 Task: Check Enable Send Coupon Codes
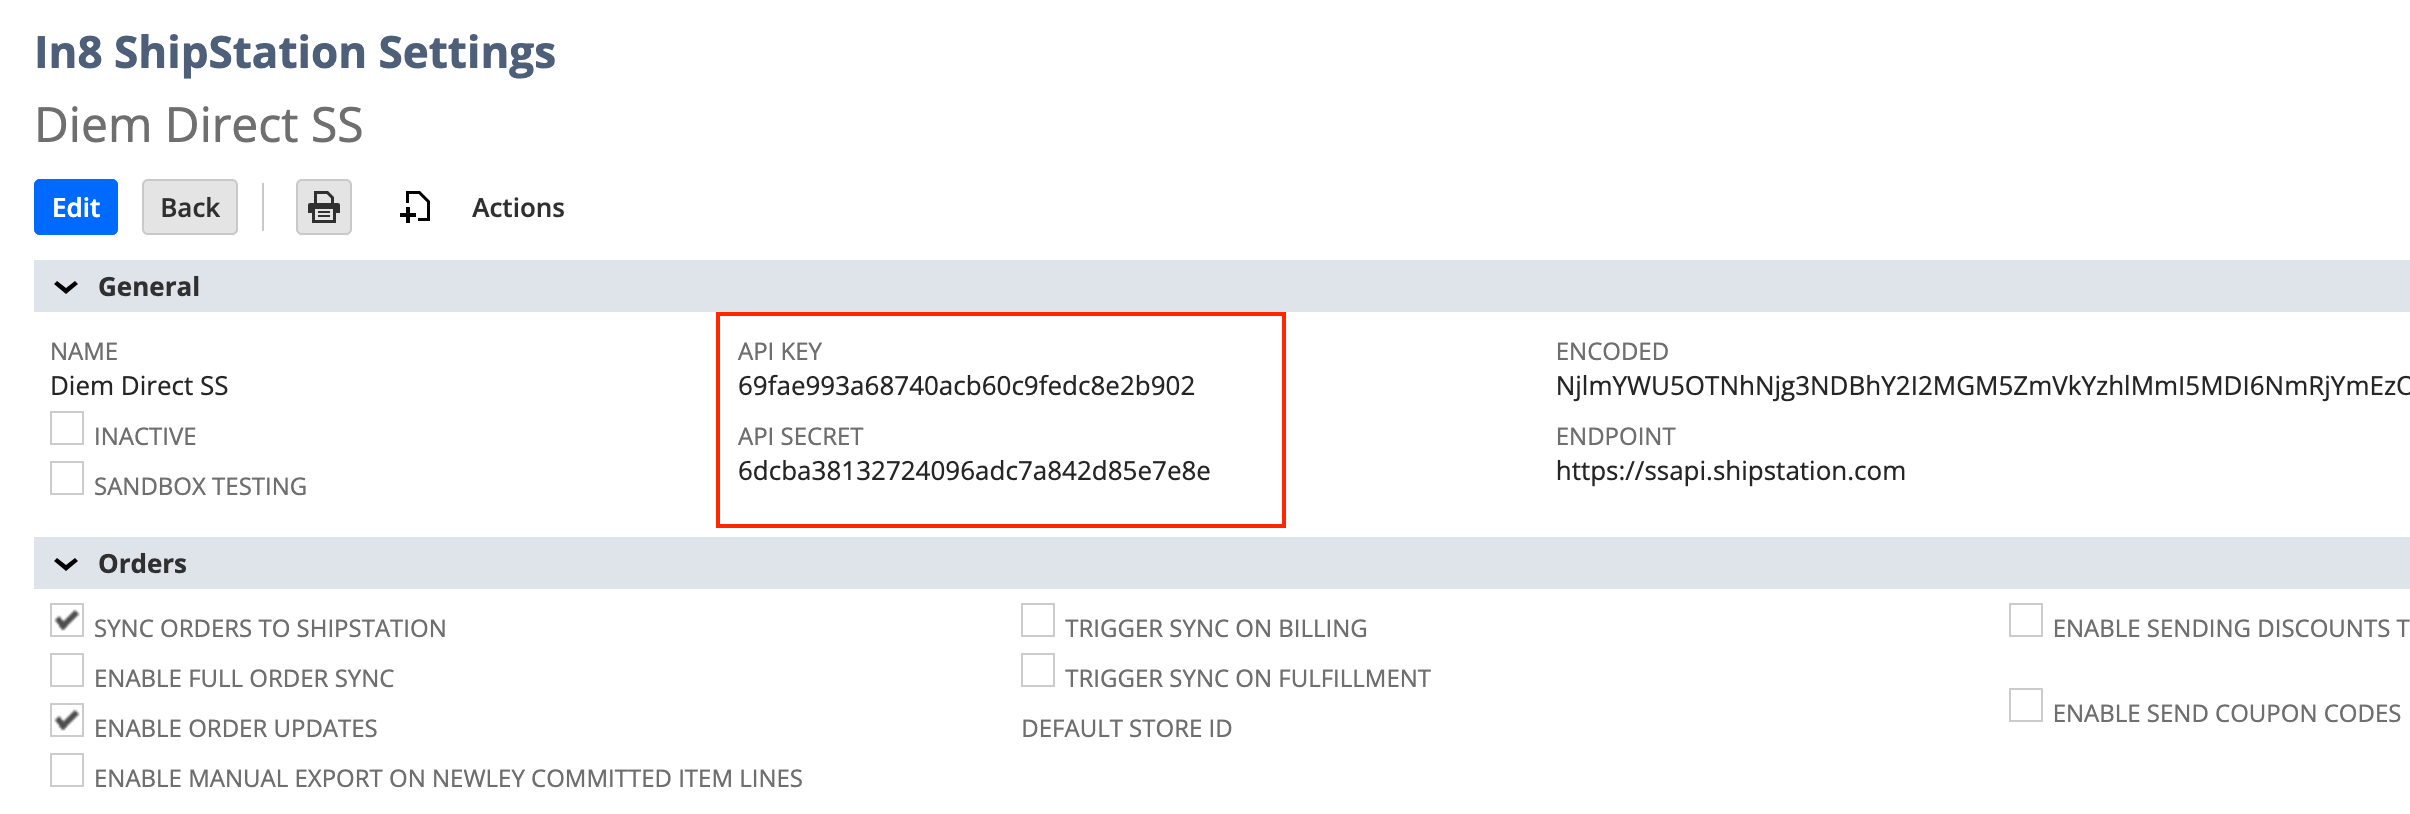(x=2026, y=706)
